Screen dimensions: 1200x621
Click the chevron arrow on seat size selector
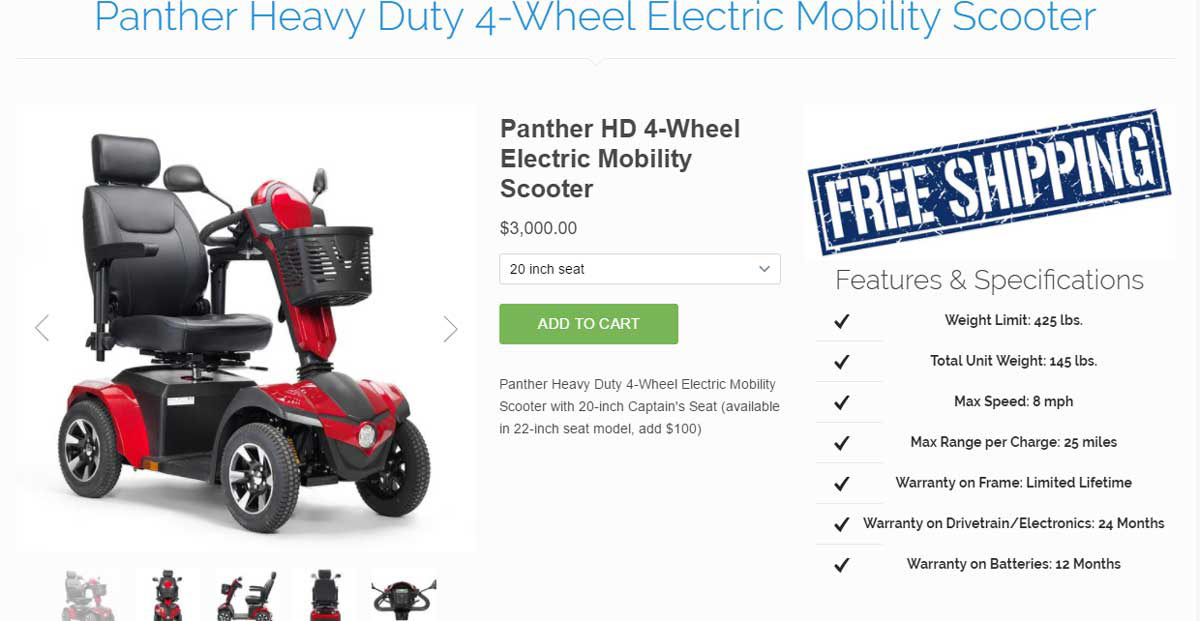point(764,269)
